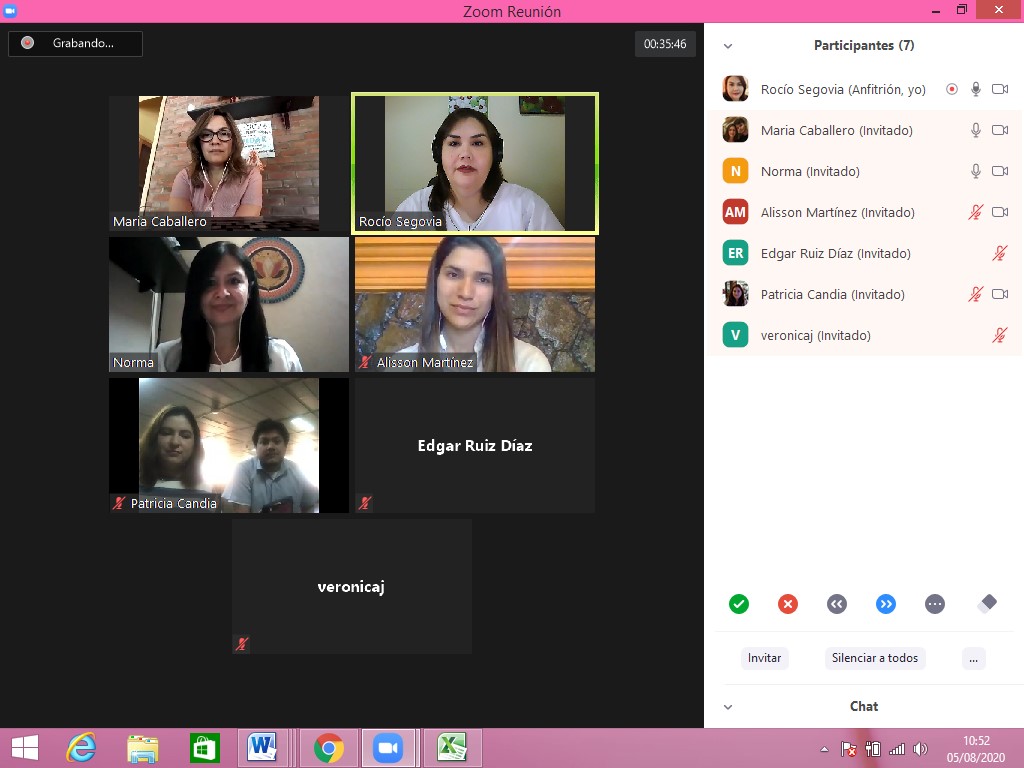1024x768 pixels.
Task: Click the name Edgar Ruiz Díaz (Invitado)
Action: (x=835, y=253)
